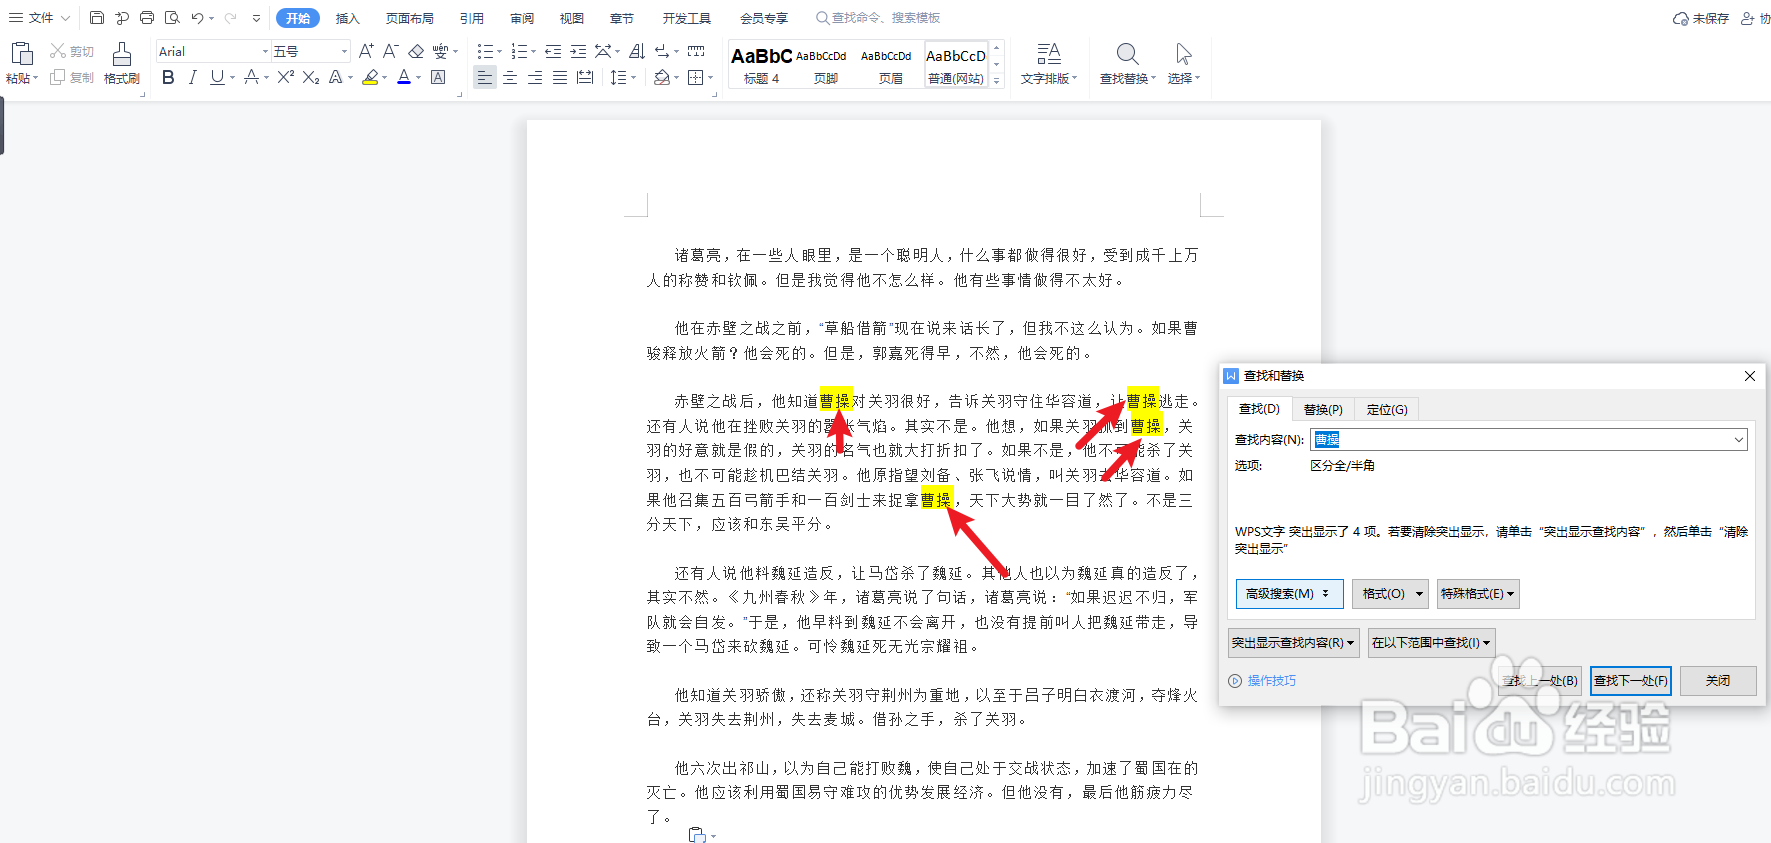The image size is (1771, 843).
Task: Toggle justify text alignment
Action: pyautogui.click(x=560, y=77)
